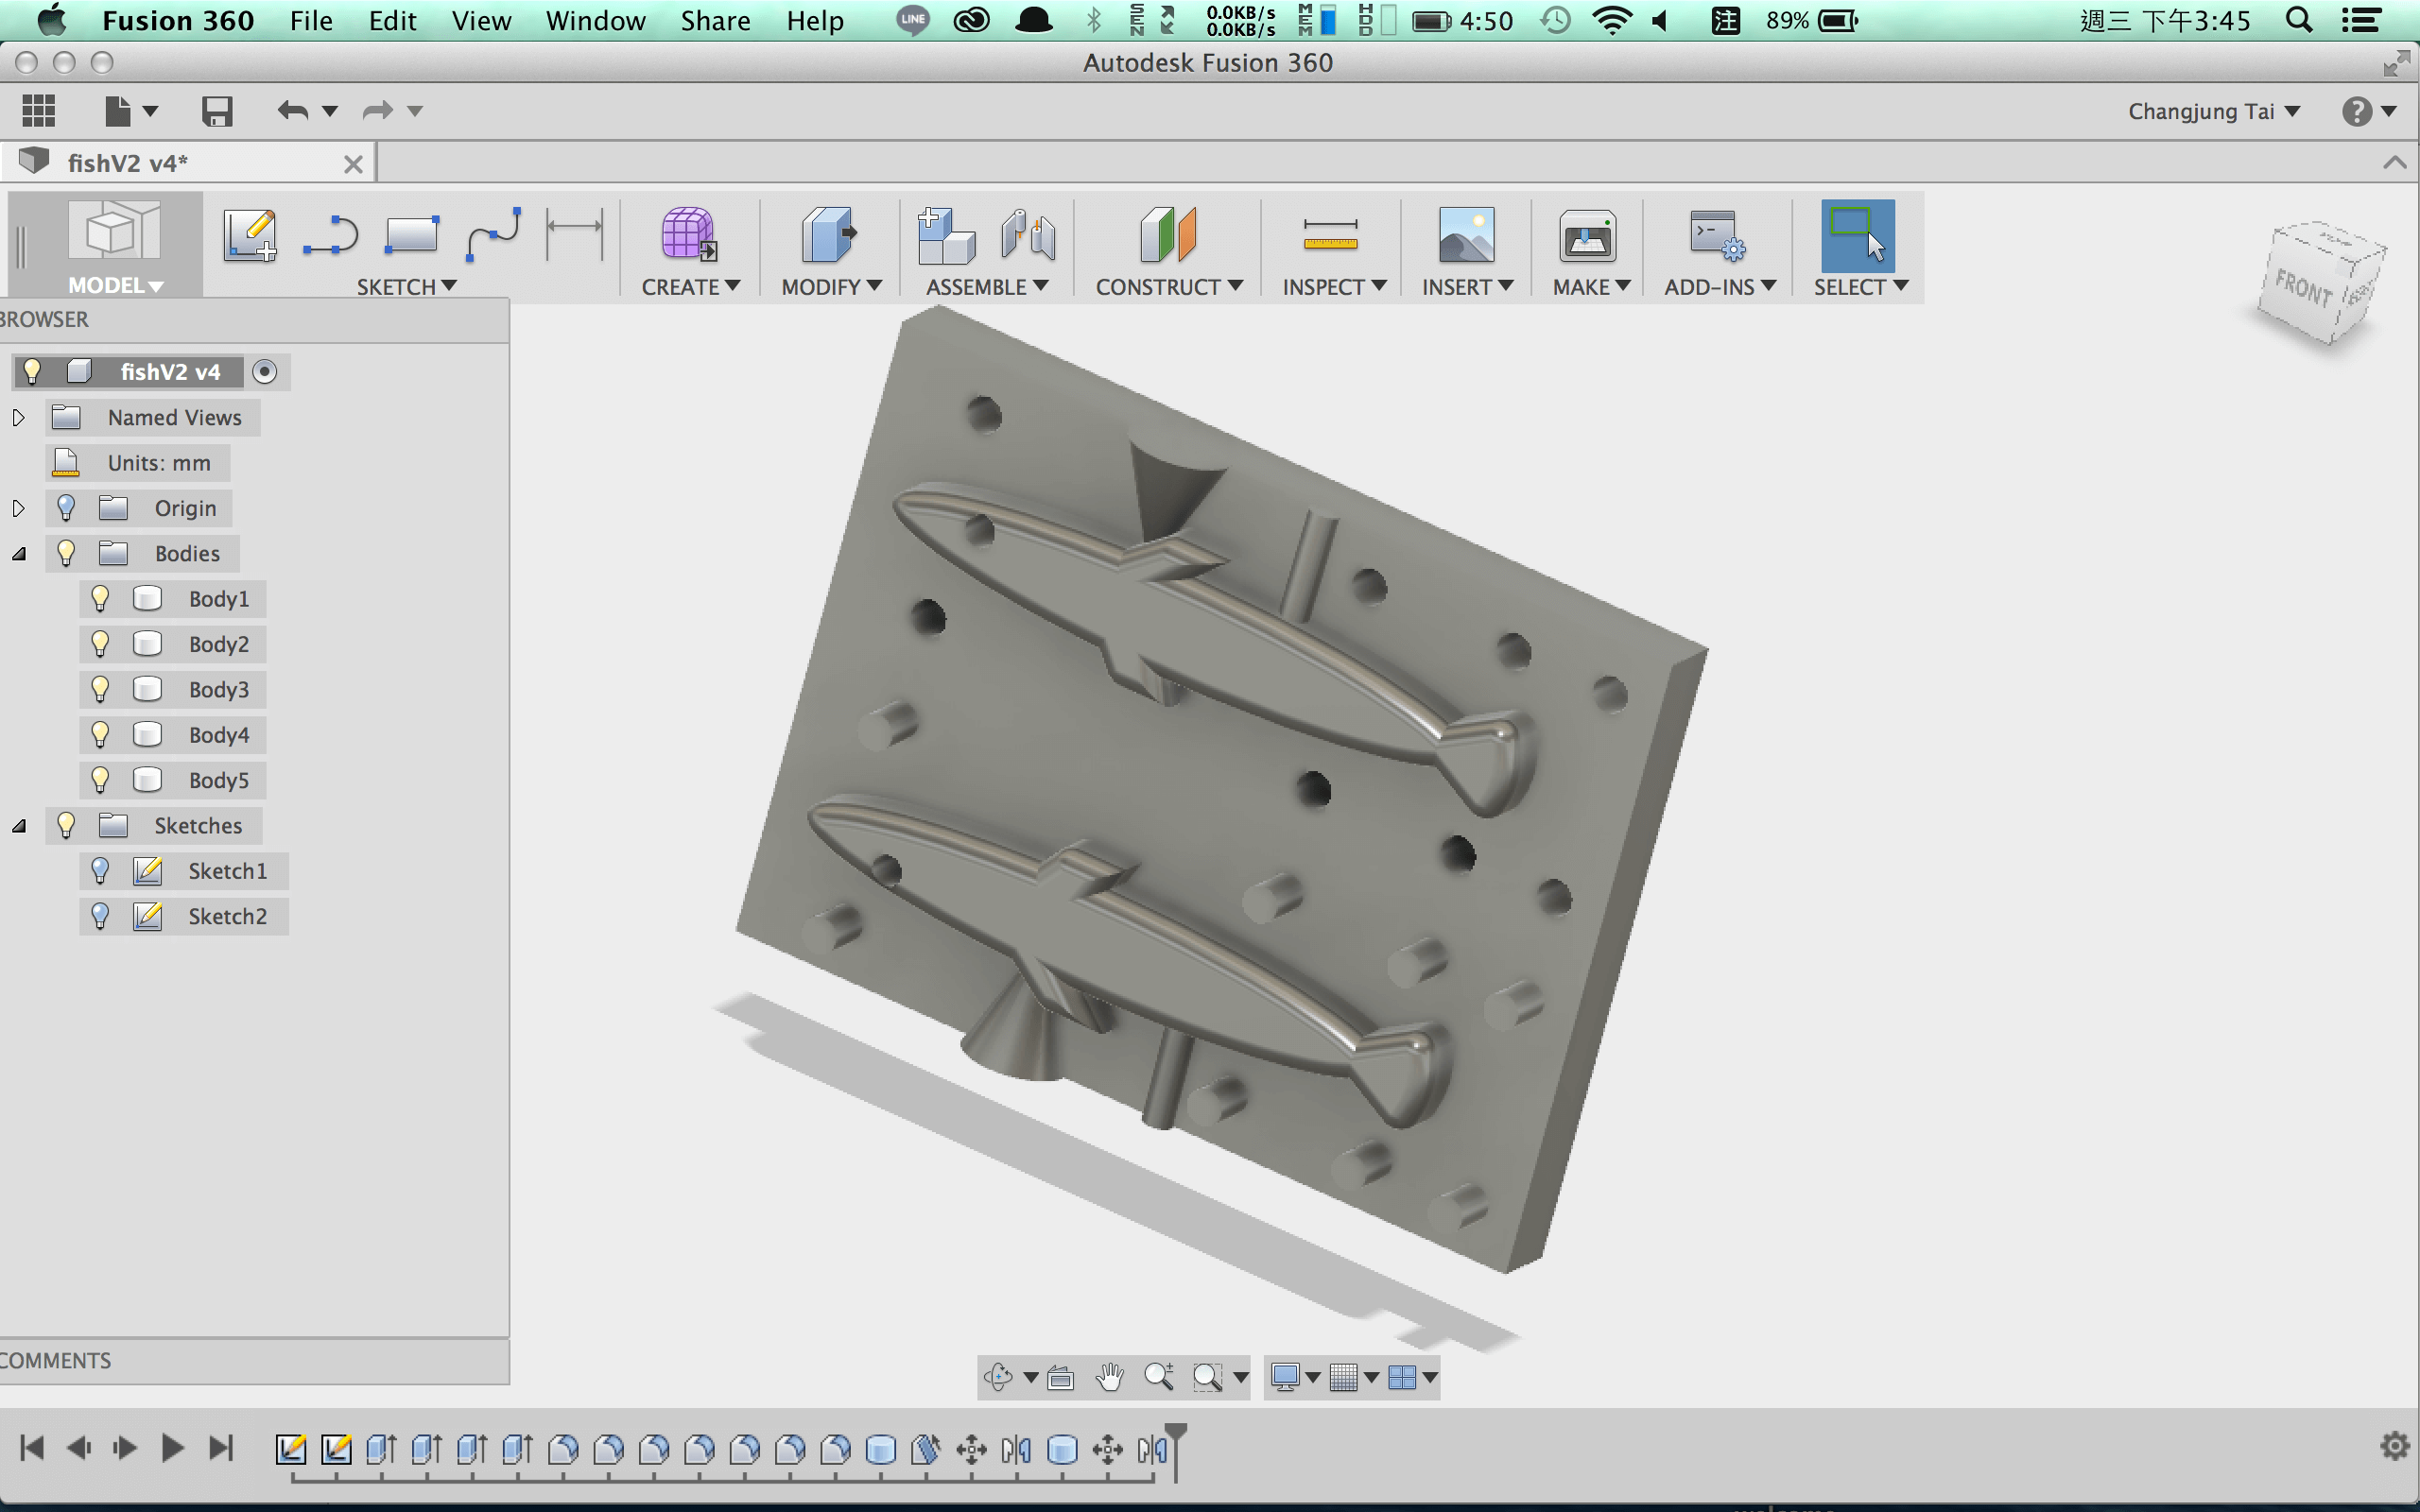2420x1512 pixels.
Task: Toggle visibility bulb of Body4
Action: coord(100,735)
